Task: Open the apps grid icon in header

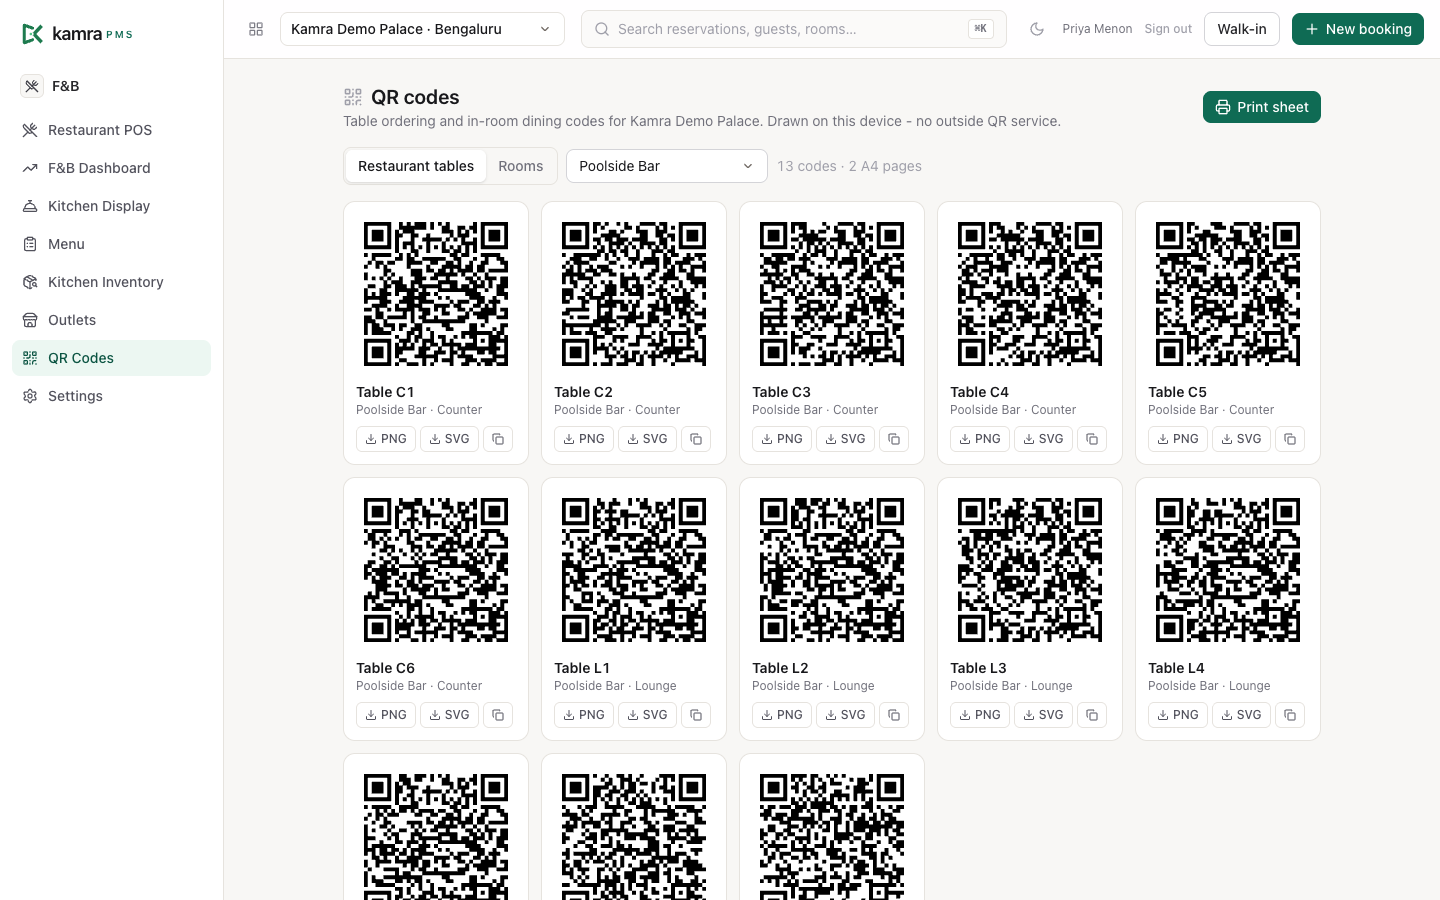Action: (256, 29)
